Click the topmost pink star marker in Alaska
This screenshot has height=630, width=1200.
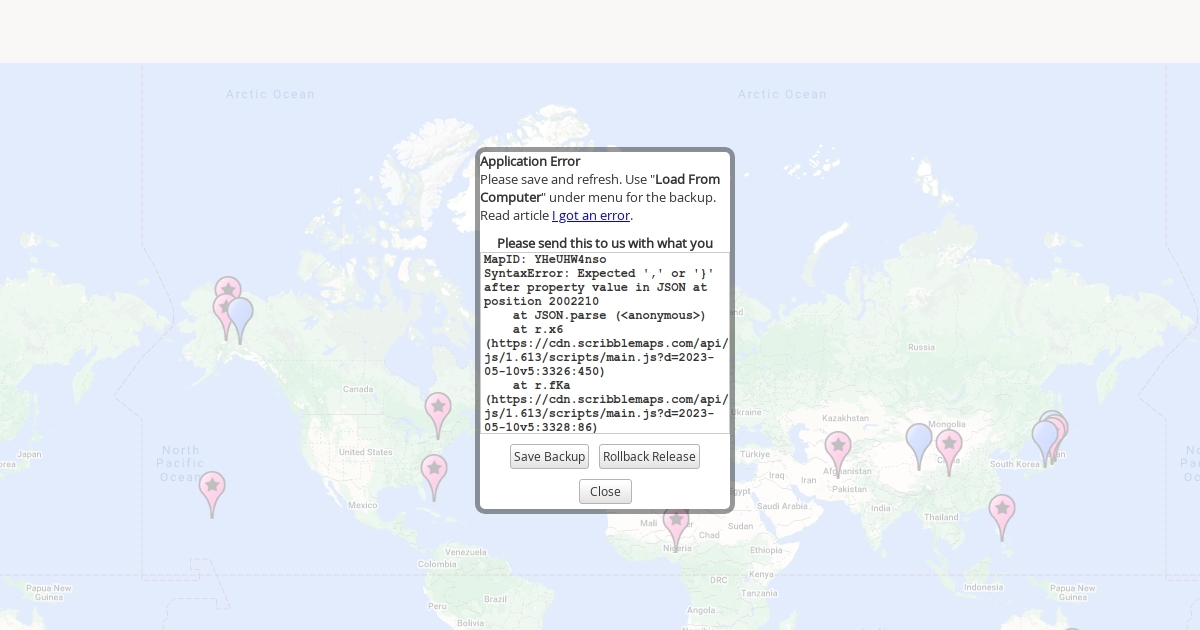pyautogui.click(x=228, y=289)
